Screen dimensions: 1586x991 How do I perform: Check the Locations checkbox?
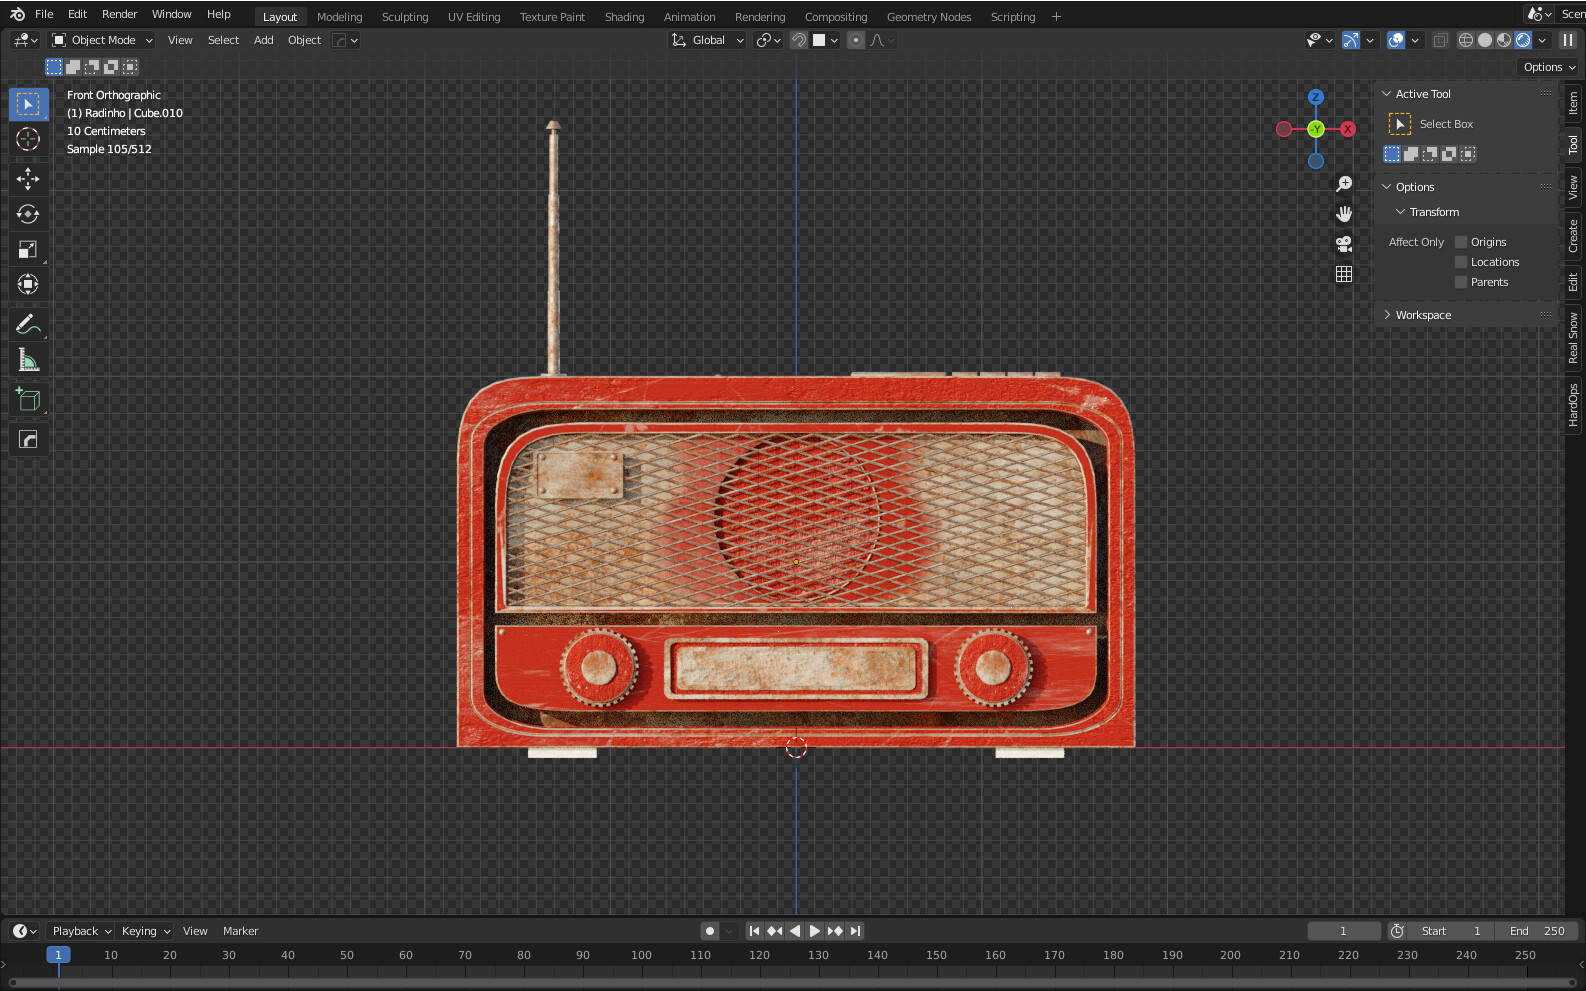1461,262
